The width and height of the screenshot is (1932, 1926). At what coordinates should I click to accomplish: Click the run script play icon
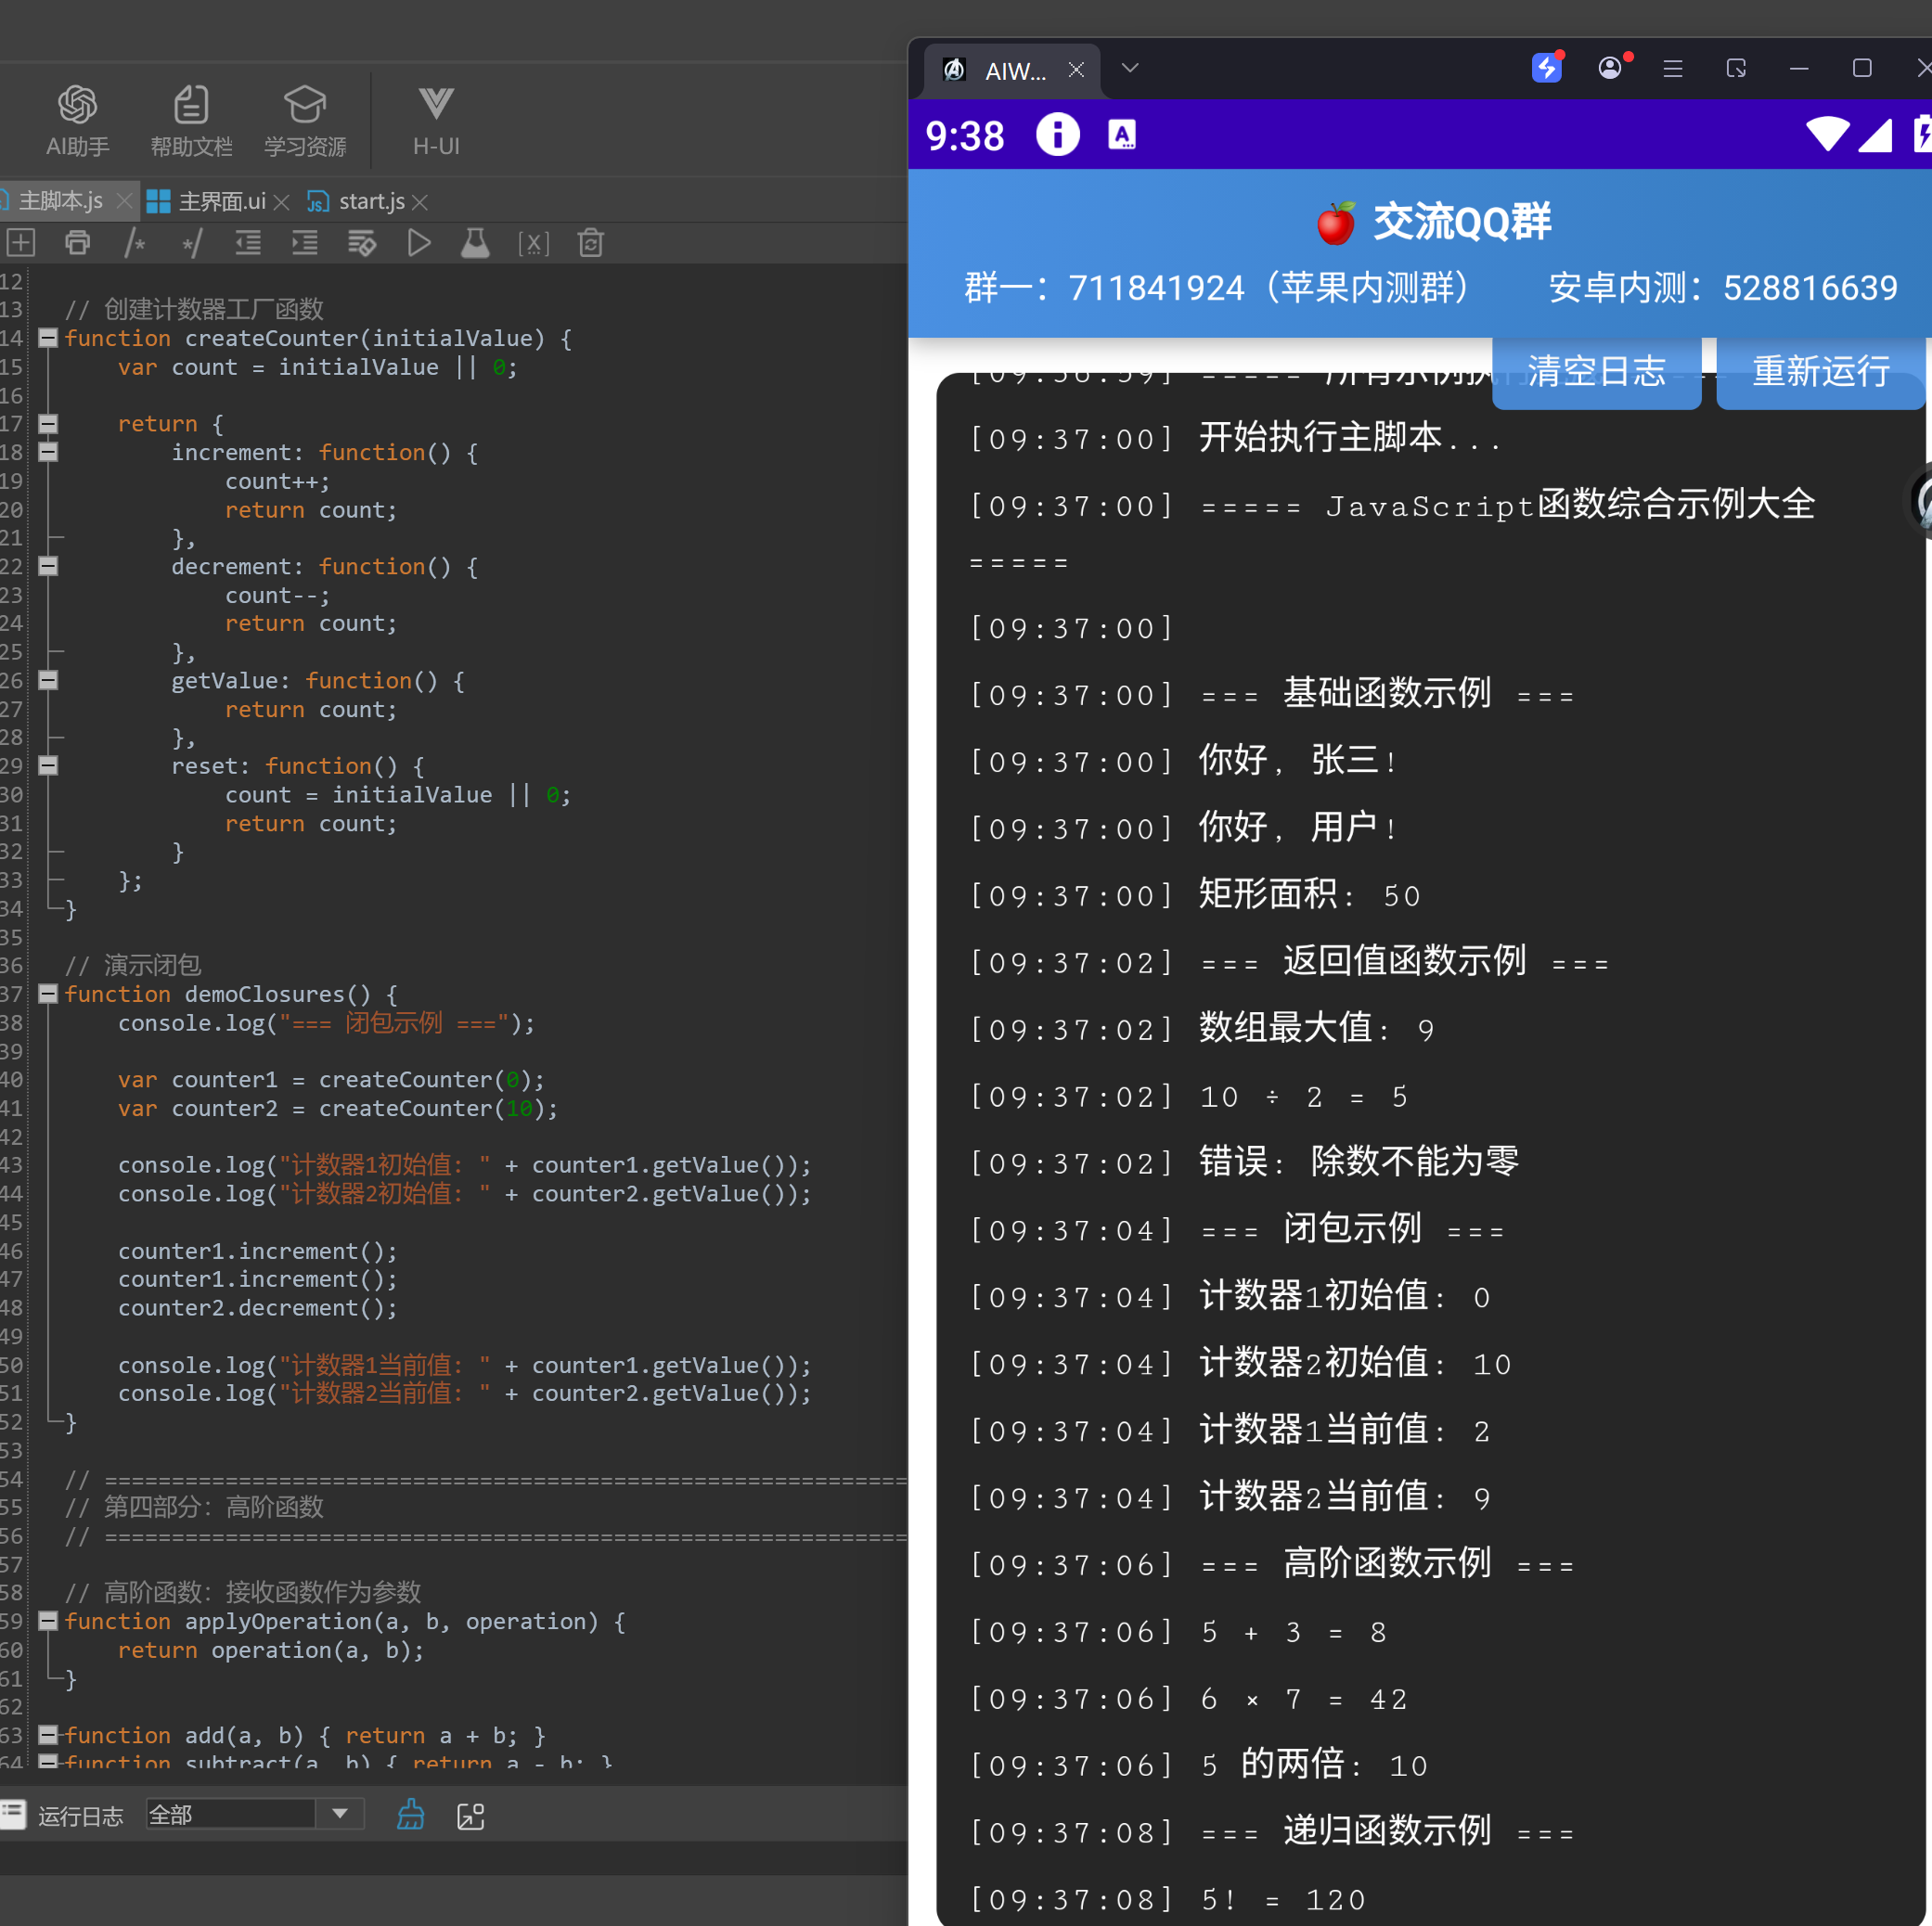419,243
